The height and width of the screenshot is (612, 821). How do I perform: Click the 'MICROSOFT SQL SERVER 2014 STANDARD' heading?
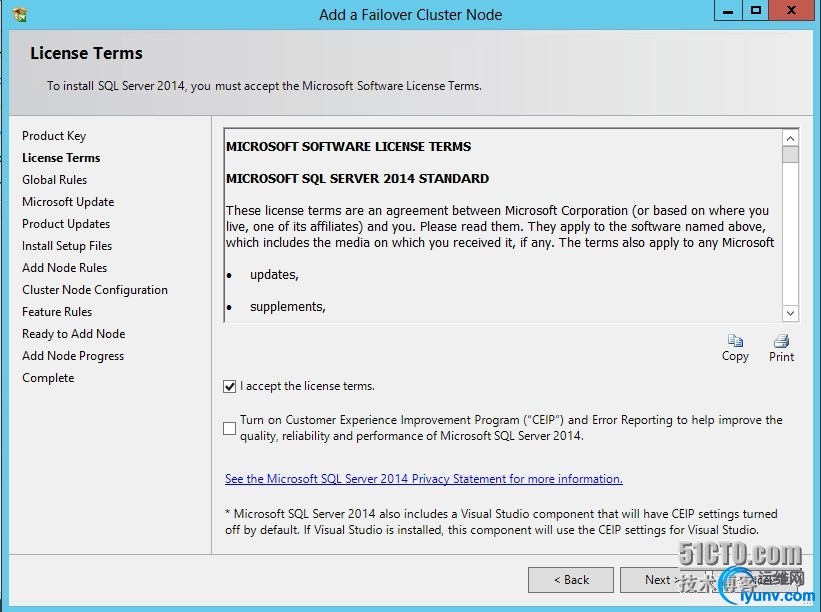tap(358, 179)
